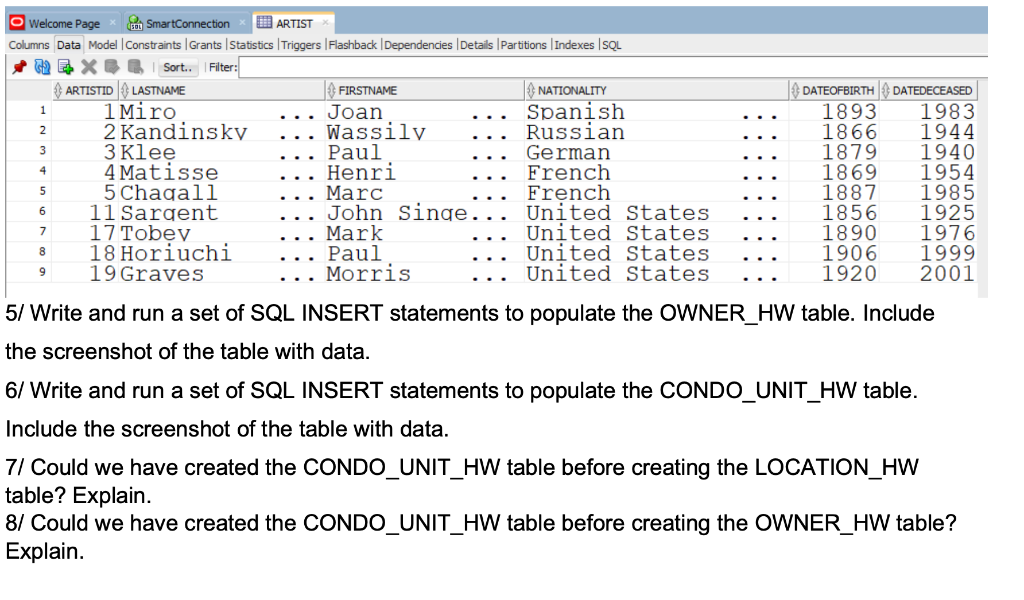Click the Oracle icon on Welcome Page tab

tap(17, 23)
